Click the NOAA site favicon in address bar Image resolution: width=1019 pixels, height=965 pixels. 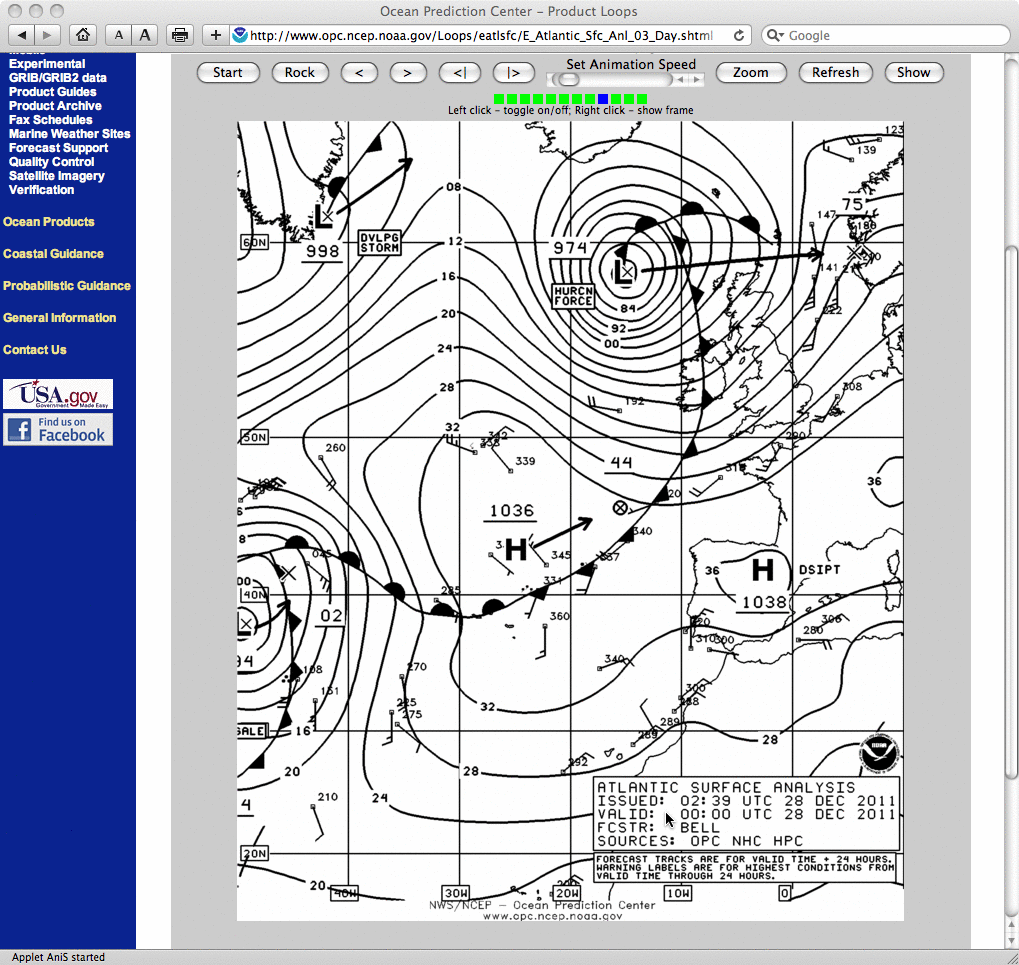pyautogui.click(x=240, y=35)
